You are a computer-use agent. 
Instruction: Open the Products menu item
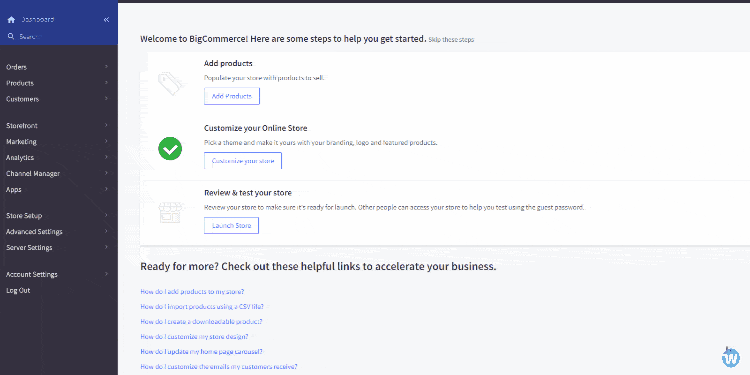[x=20, y=83]
